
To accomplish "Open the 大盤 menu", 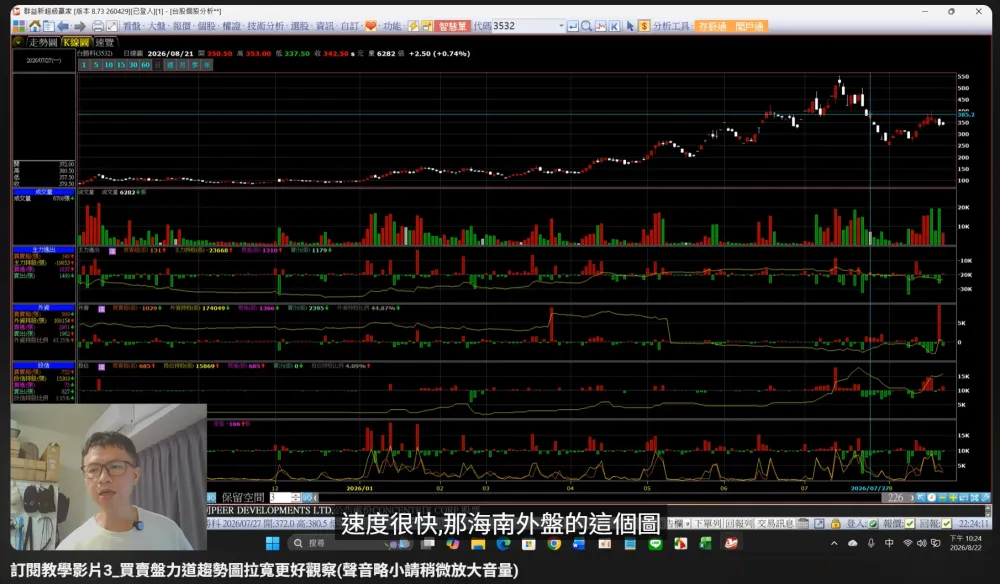I will tap(157, 26).
